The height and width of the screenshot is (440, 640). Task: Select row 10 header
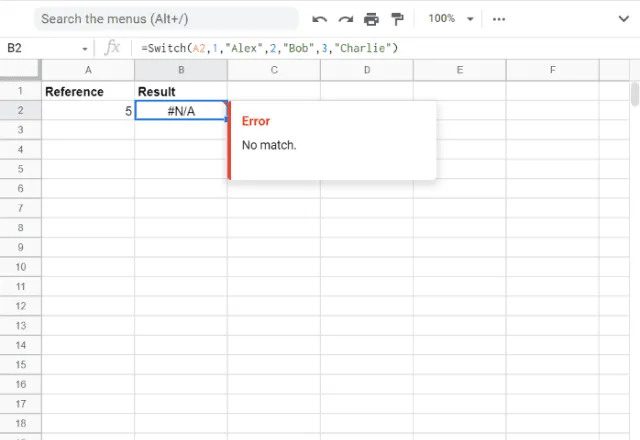(x=20, y=267)
